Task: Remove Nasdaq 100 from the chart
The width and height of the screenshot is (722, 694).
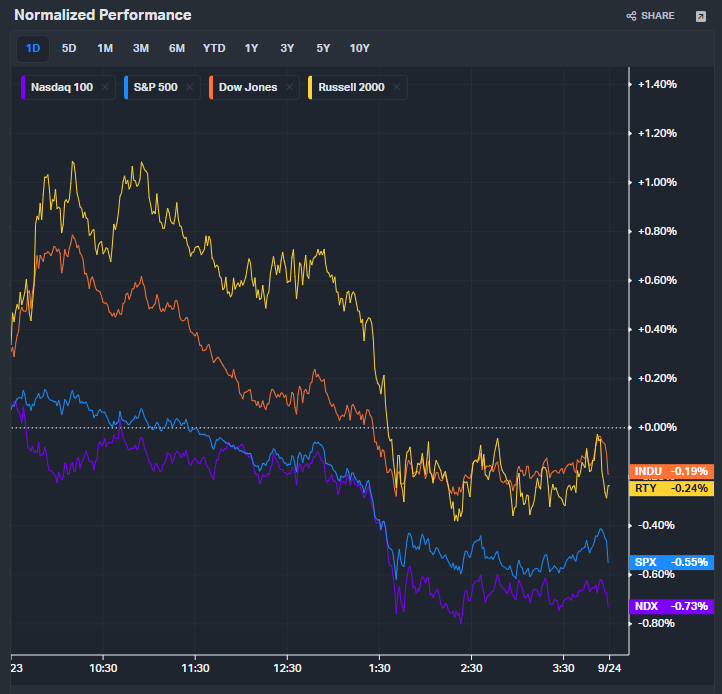Action: coord(105,87)
